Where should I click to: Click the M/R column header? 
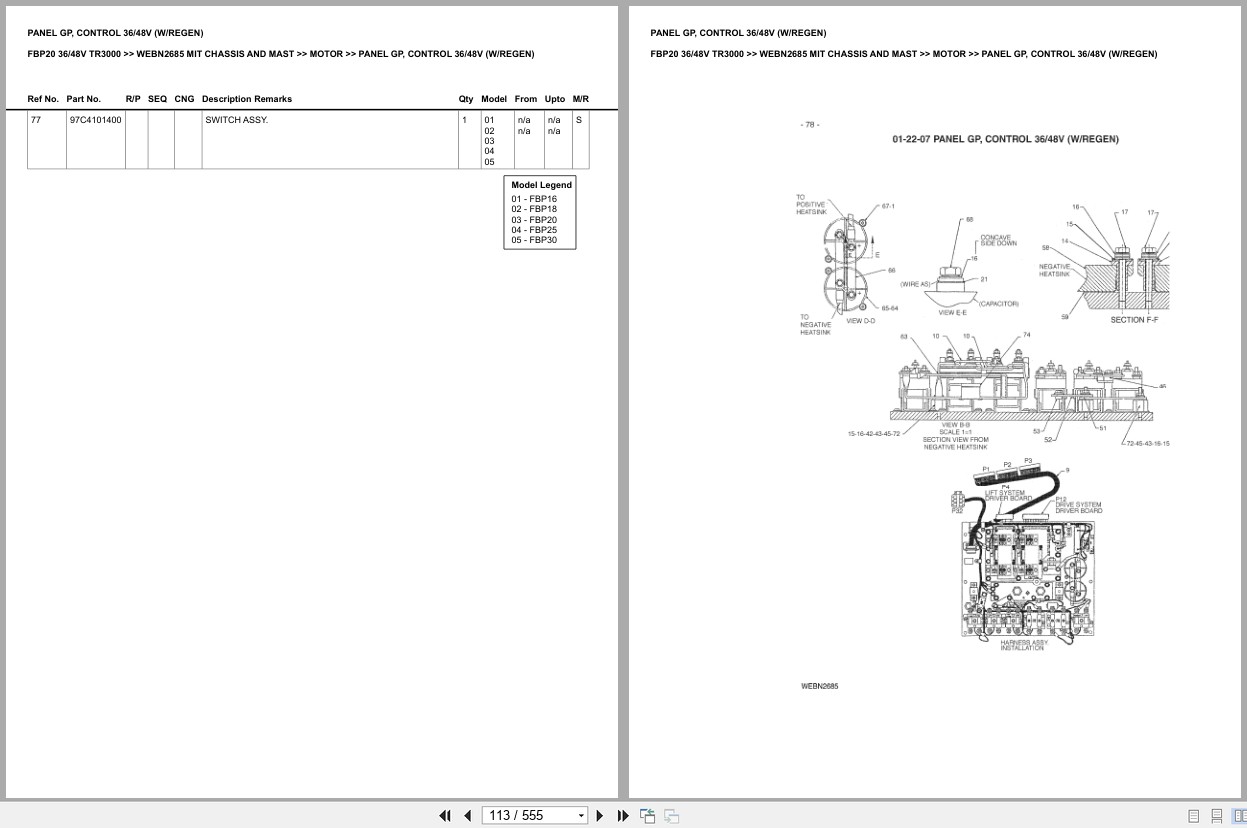[581, 99]
